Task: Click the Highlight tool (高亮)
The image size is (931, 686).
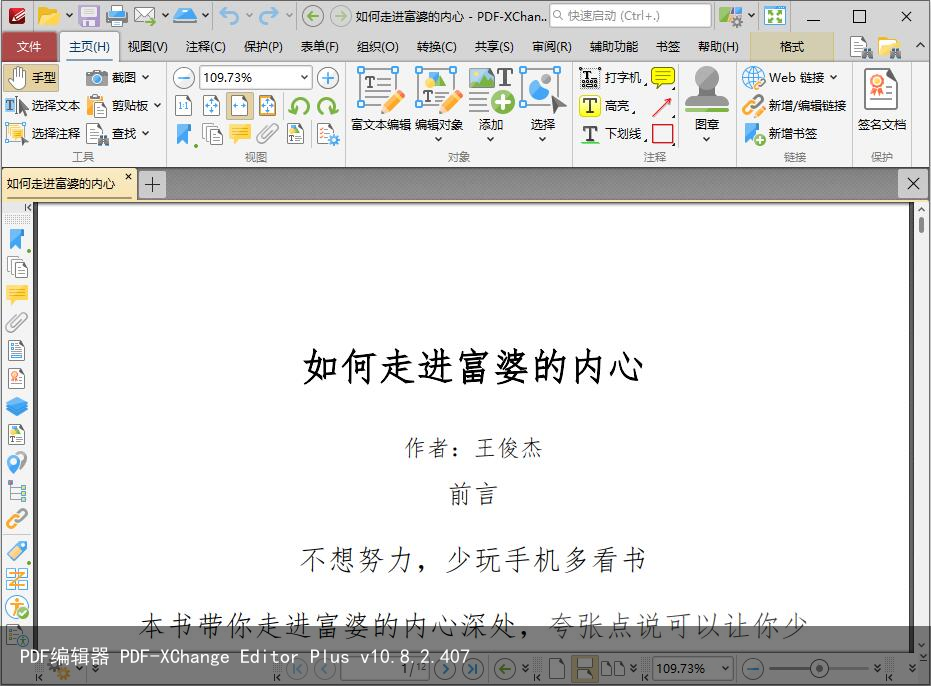Action: 607,106
